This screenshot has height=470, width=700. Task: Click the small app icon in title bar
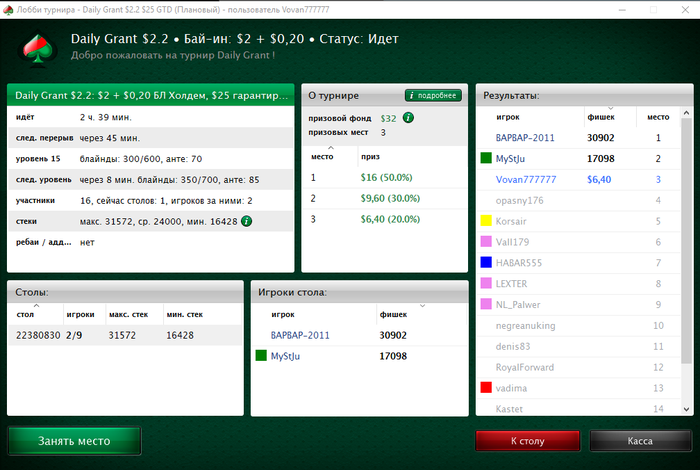click(8, 10)
